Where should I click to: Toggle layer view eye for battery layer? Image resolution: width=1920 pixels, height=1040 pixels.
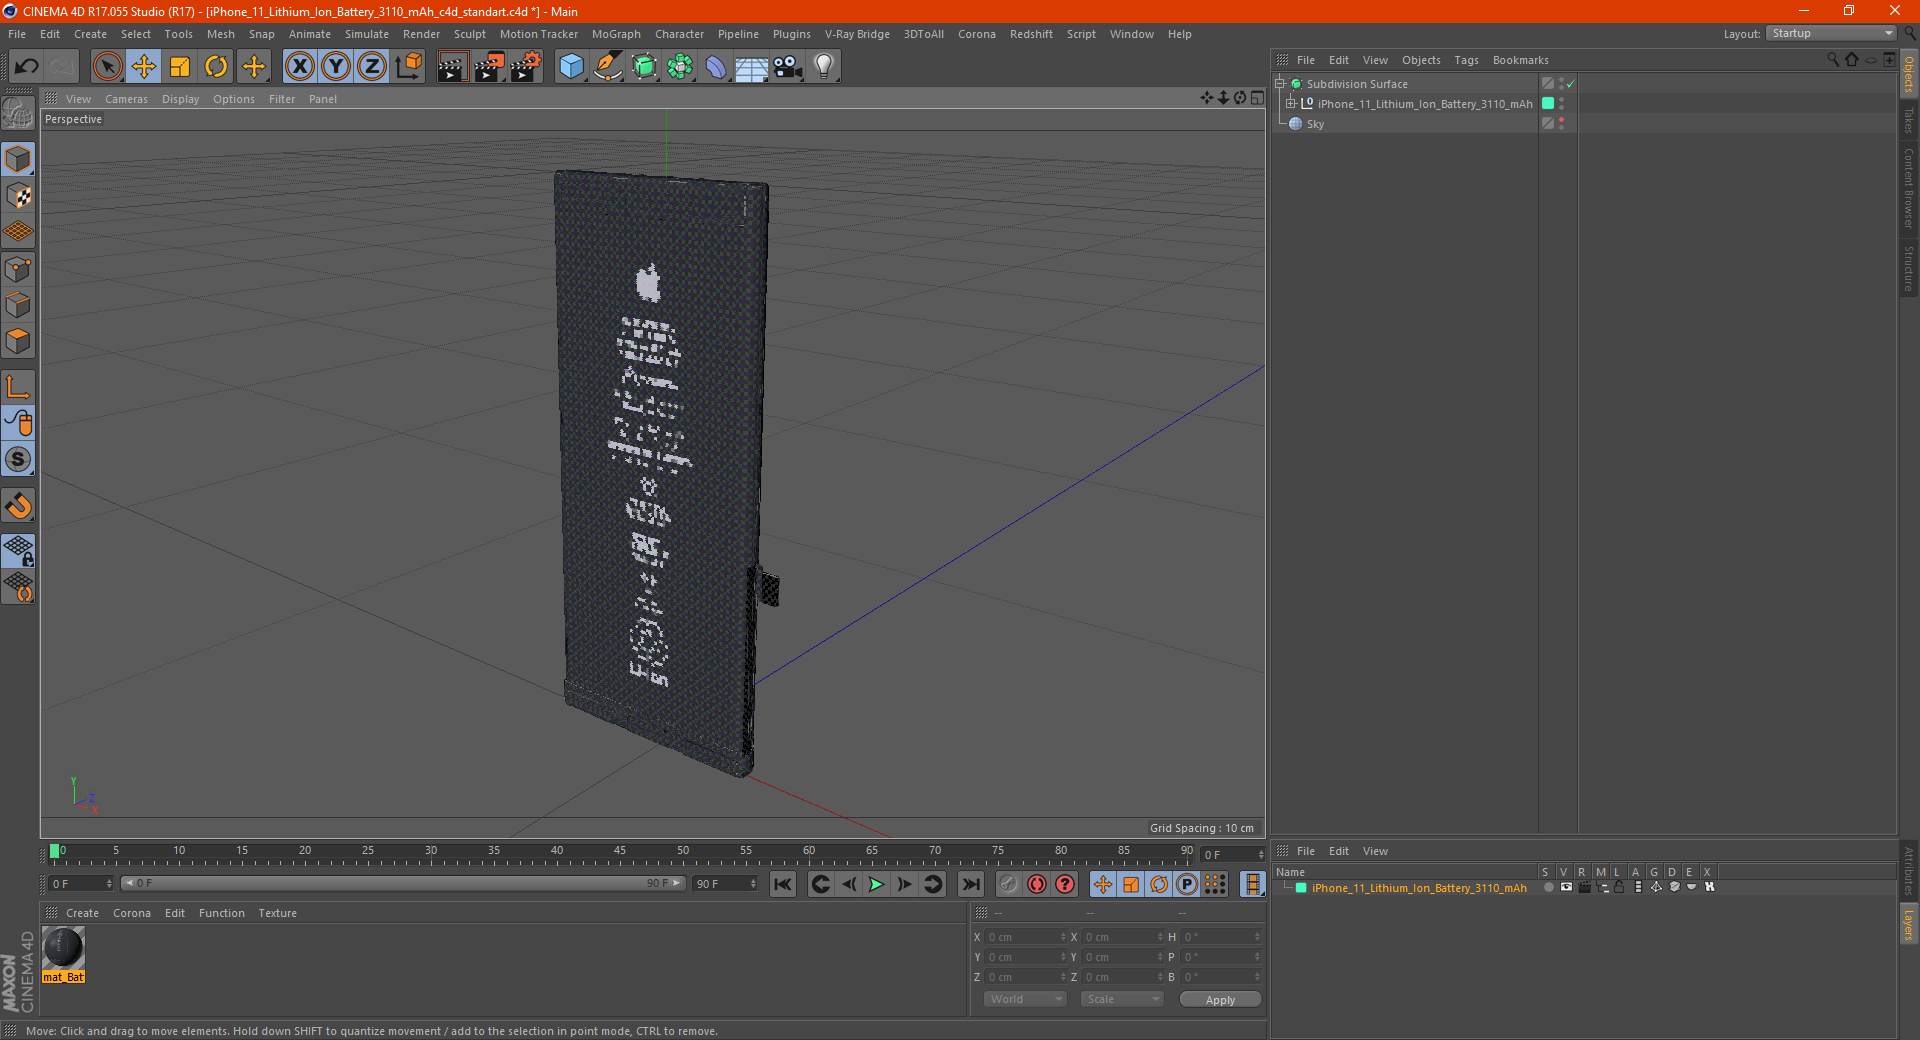tap(1566, 888)
